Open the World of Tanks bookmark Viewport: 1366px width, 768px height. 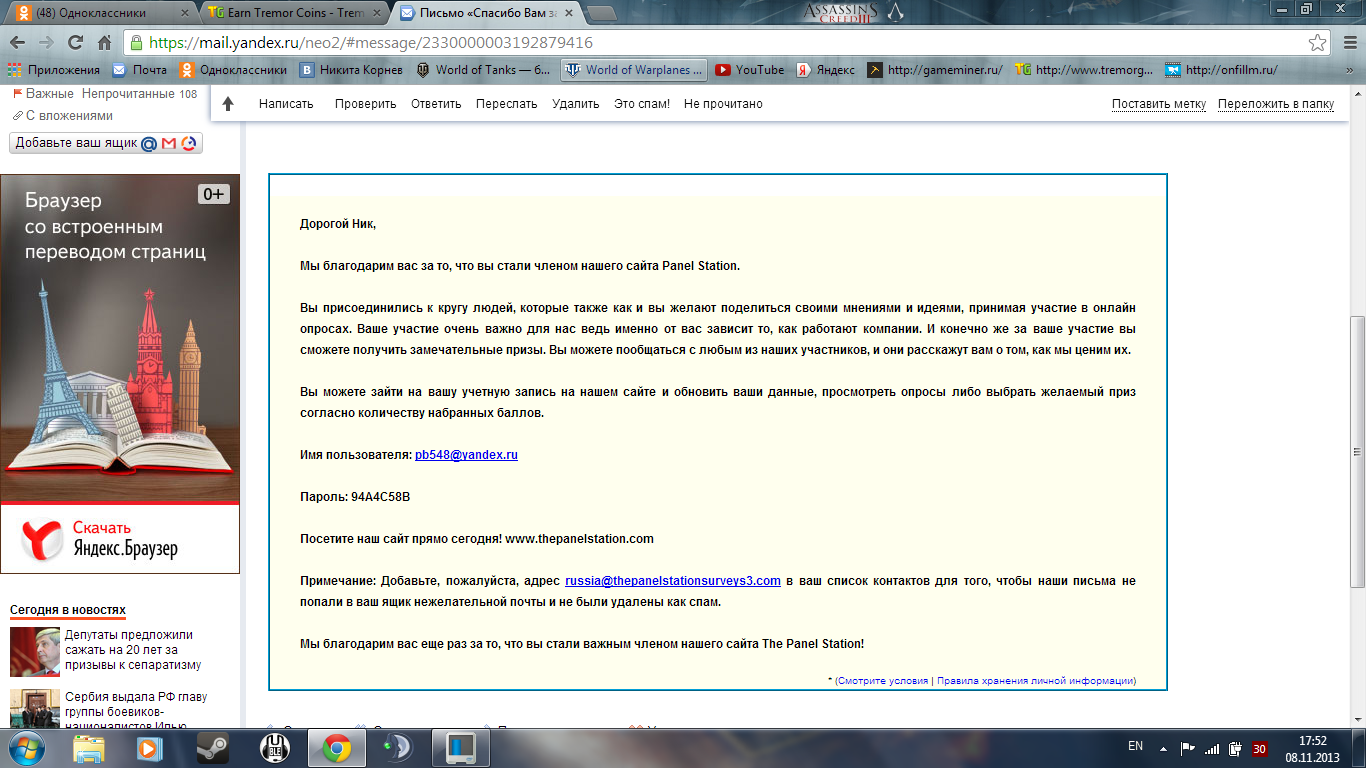pyautogui.click(x=483, y=70)
